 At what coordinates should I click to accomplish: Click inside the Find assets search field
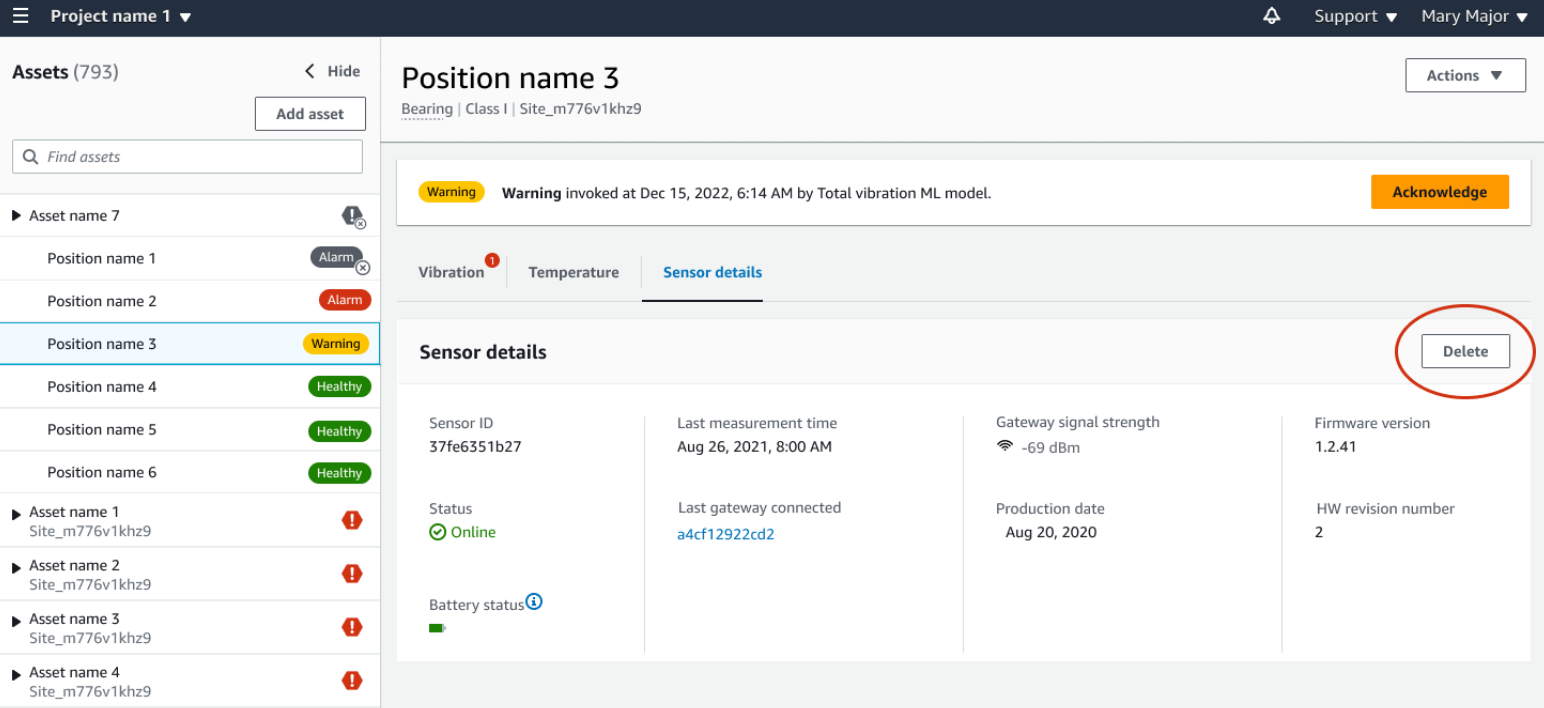[187, 156]
